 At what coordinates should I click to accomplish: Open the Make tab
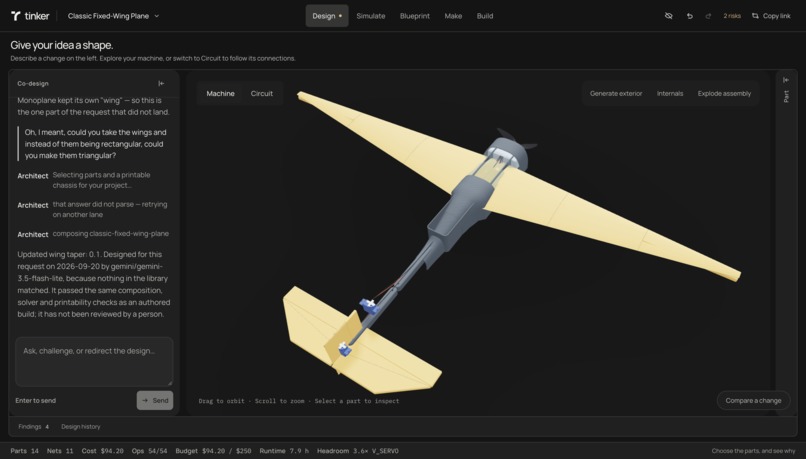[x=453, y=16]
